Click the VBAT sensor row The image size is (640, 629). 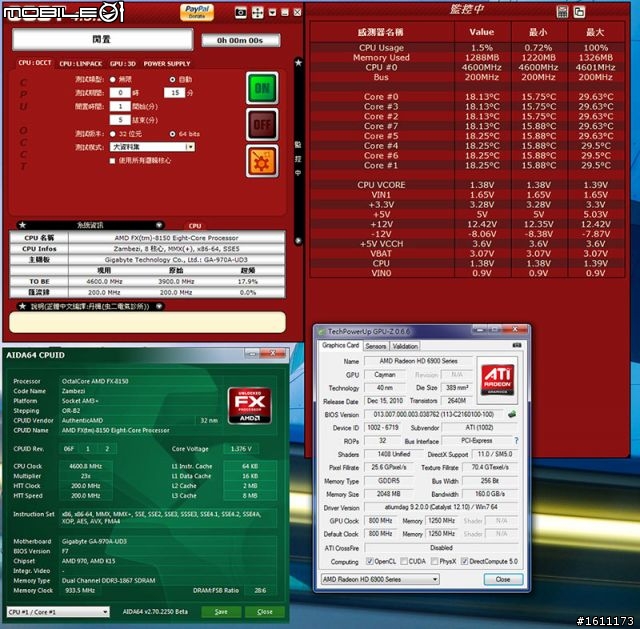tap(467, 253)
